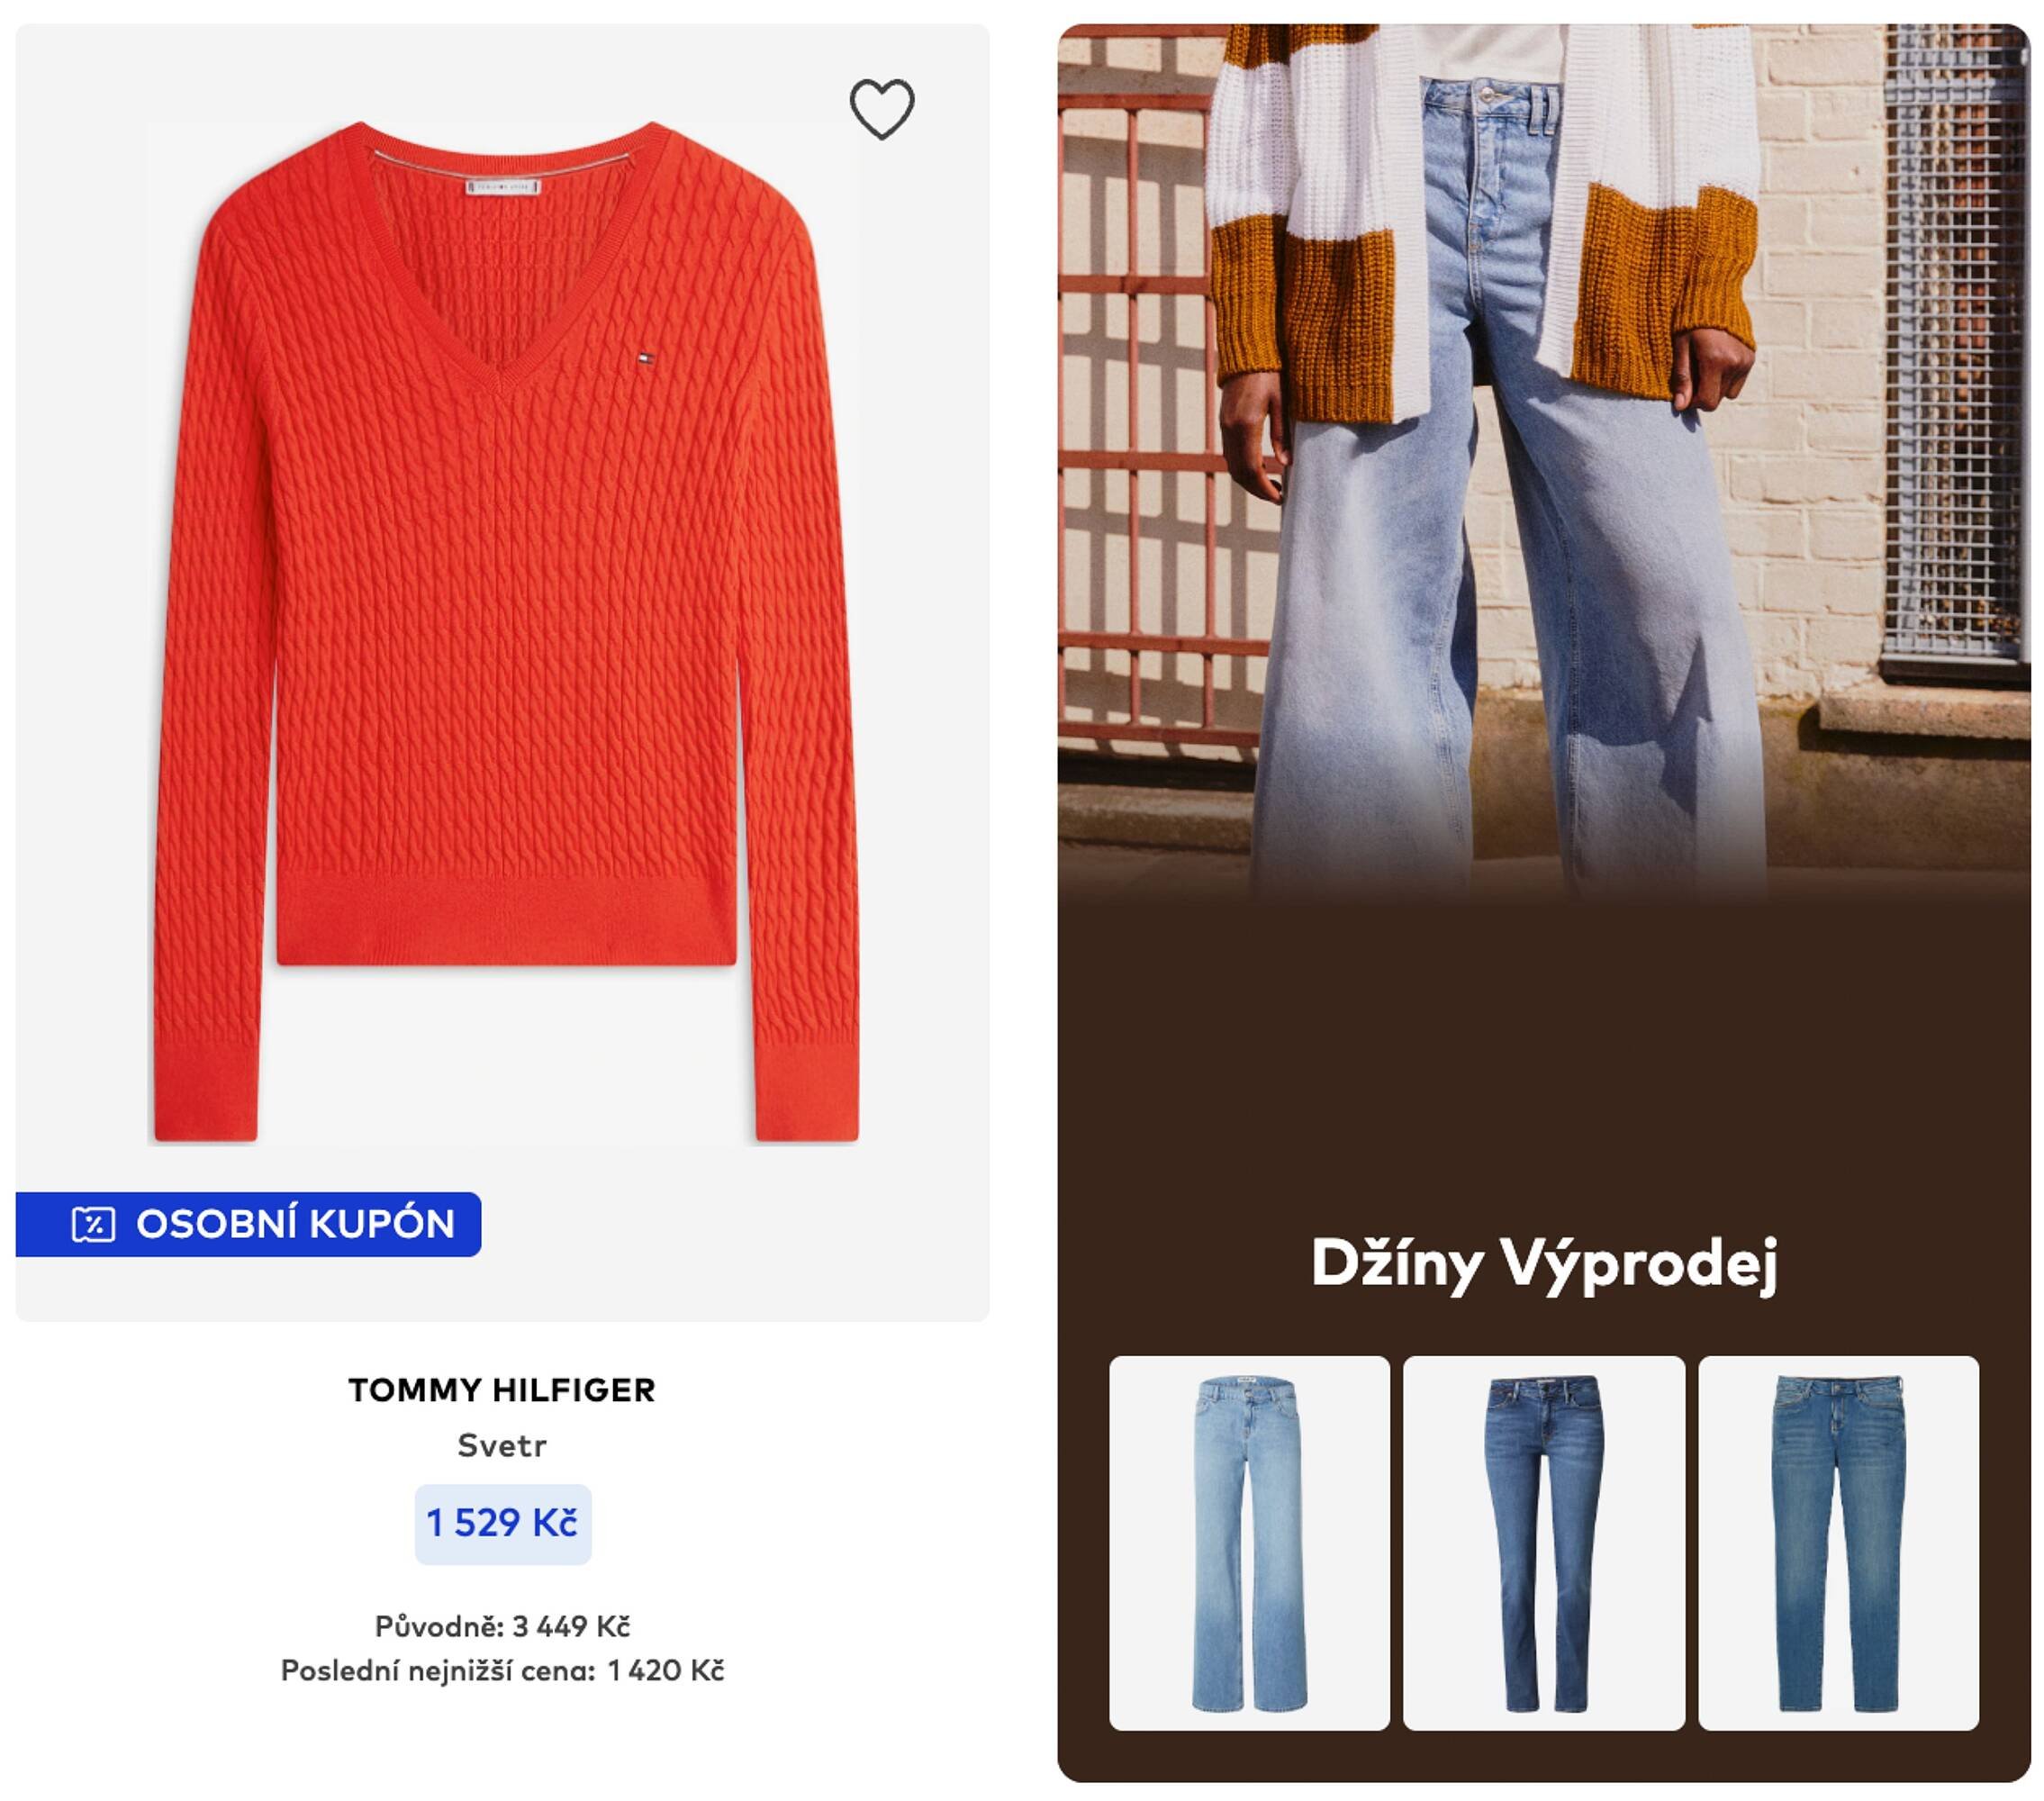Open the banner photo of model in jeans
The width and height of the screenshot is (2044, 1801).
(x=1544, y=460)
